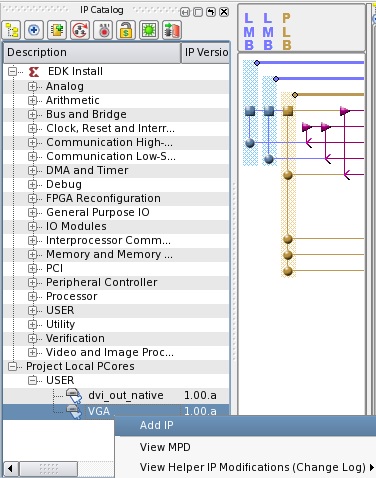
Task: Click the first LMB bus label
Action: (249, 32)
